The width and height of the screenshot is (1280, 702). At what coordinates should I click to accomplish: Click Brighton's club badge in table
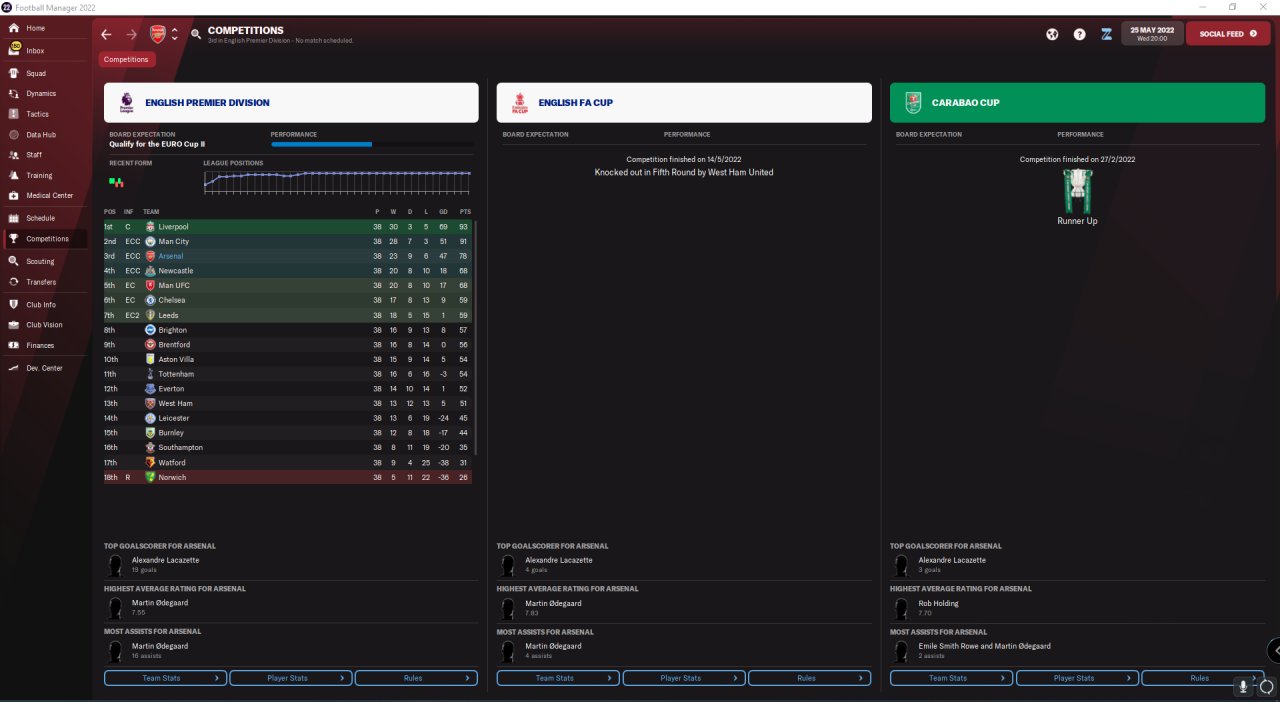(150, 330)
